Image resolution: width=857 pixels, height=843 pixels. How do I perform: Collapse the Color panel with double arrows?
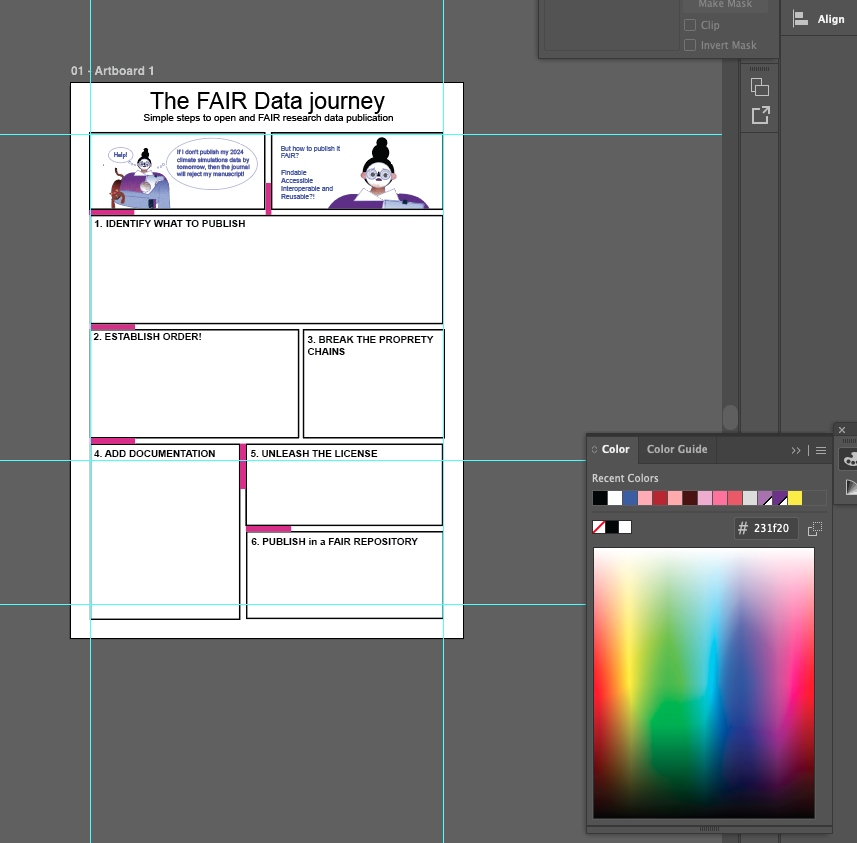click(796, 450)
